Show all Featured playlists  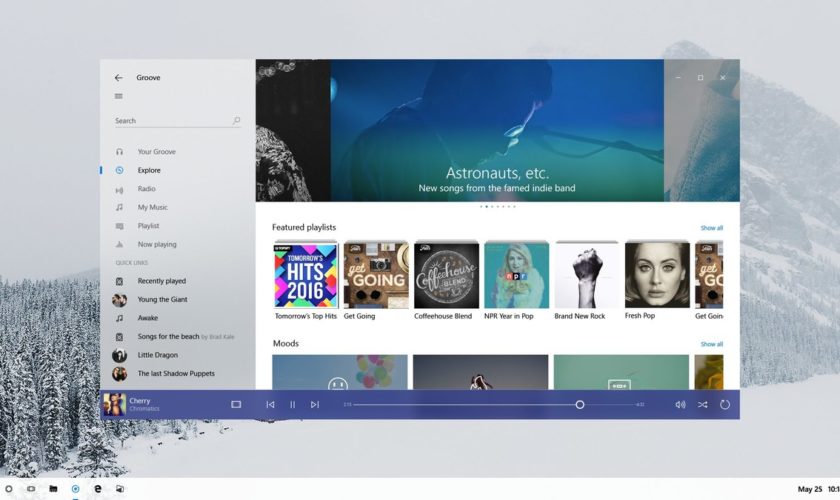click(x=711, y=228)
